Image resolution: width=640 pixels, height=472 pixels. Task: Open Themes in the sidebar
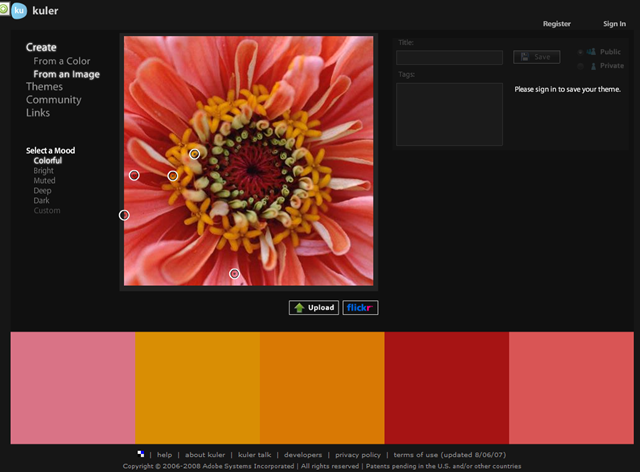pyautogui.click(x=44, y=87)
